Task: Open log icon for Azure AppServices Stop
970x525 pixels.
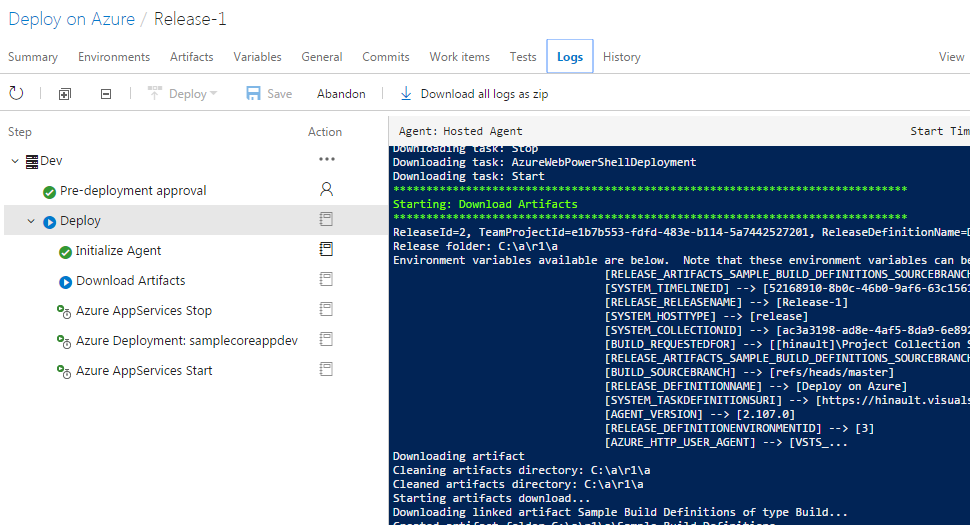Action: pos(325,309)
